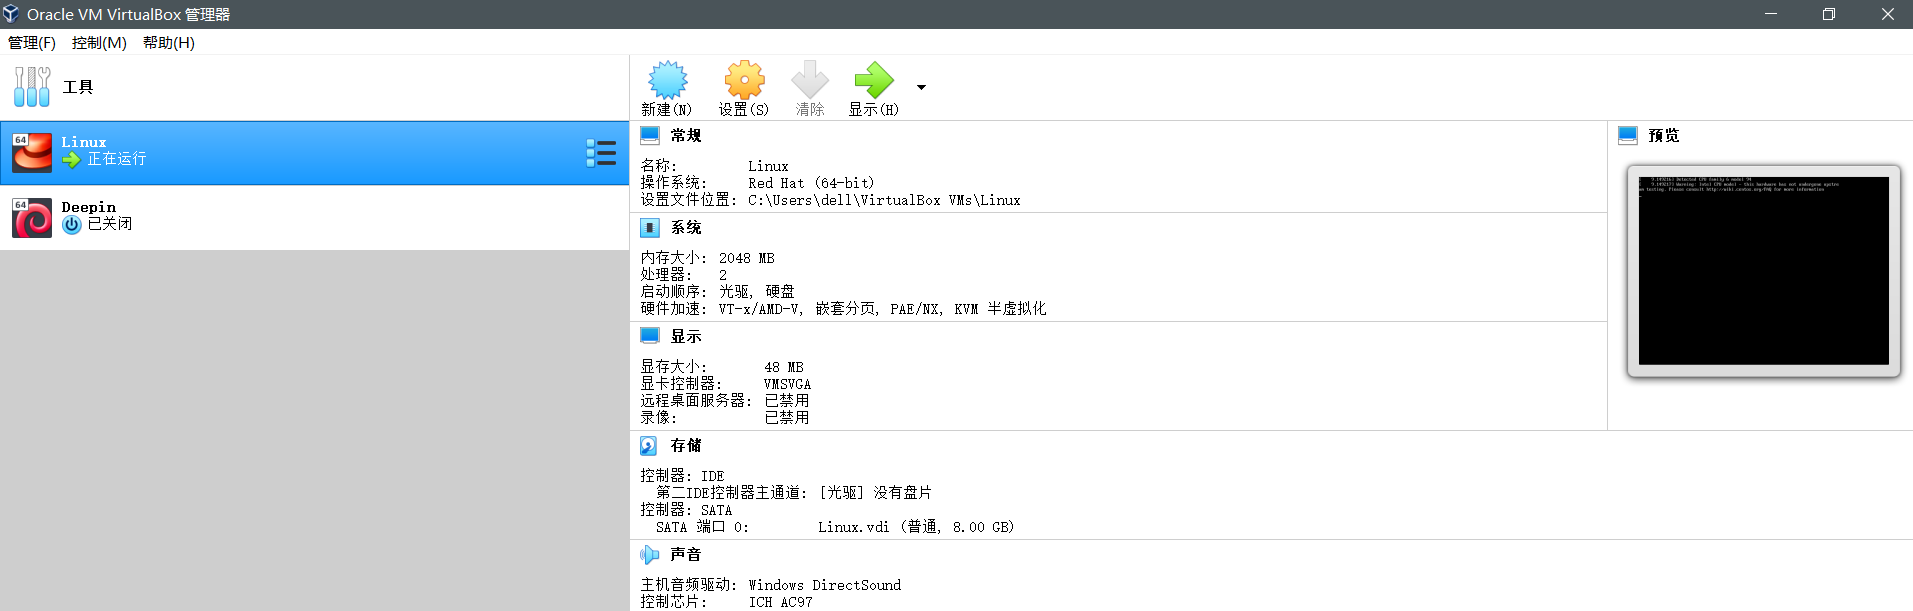The width and height of the screenshot is (1913, 611).
Task: Open the 控制(M) menu
Action: point(99,42)
